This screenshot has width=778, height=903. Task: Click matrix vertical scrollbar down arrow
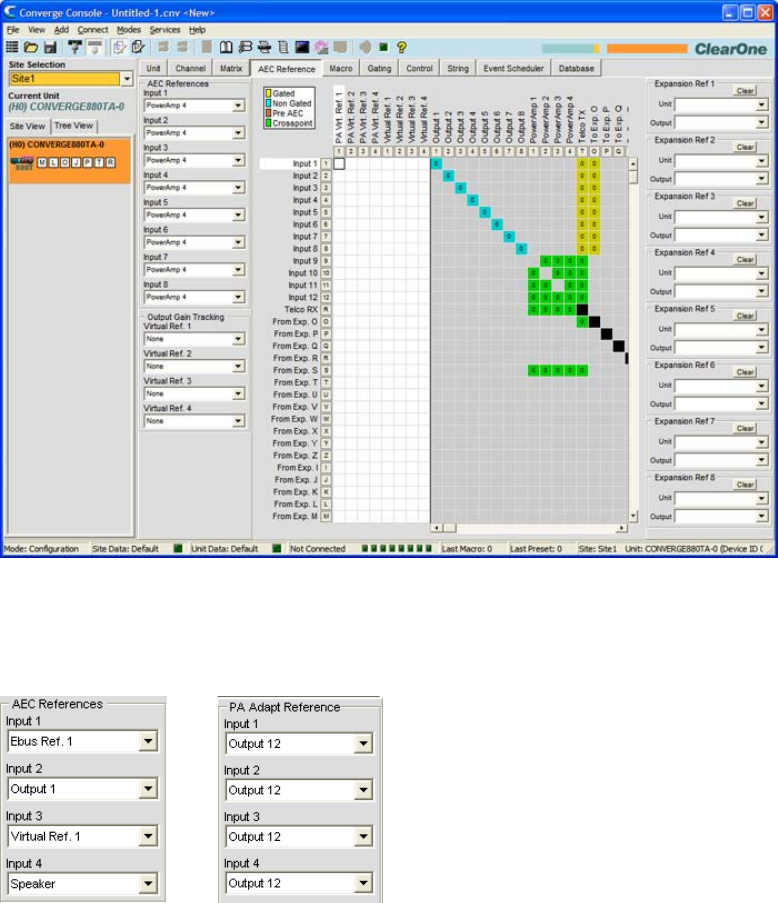point(633,516)
